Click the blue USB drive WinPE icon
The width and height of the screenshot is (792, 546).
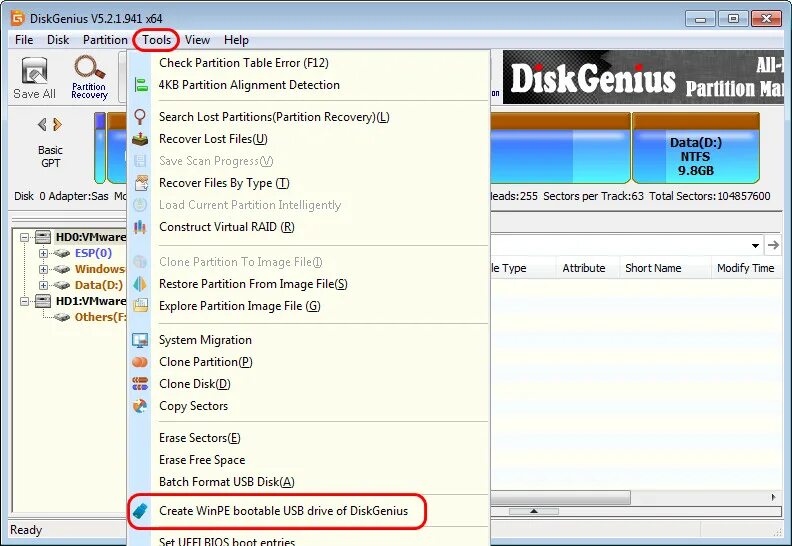[x=140, y=511]
